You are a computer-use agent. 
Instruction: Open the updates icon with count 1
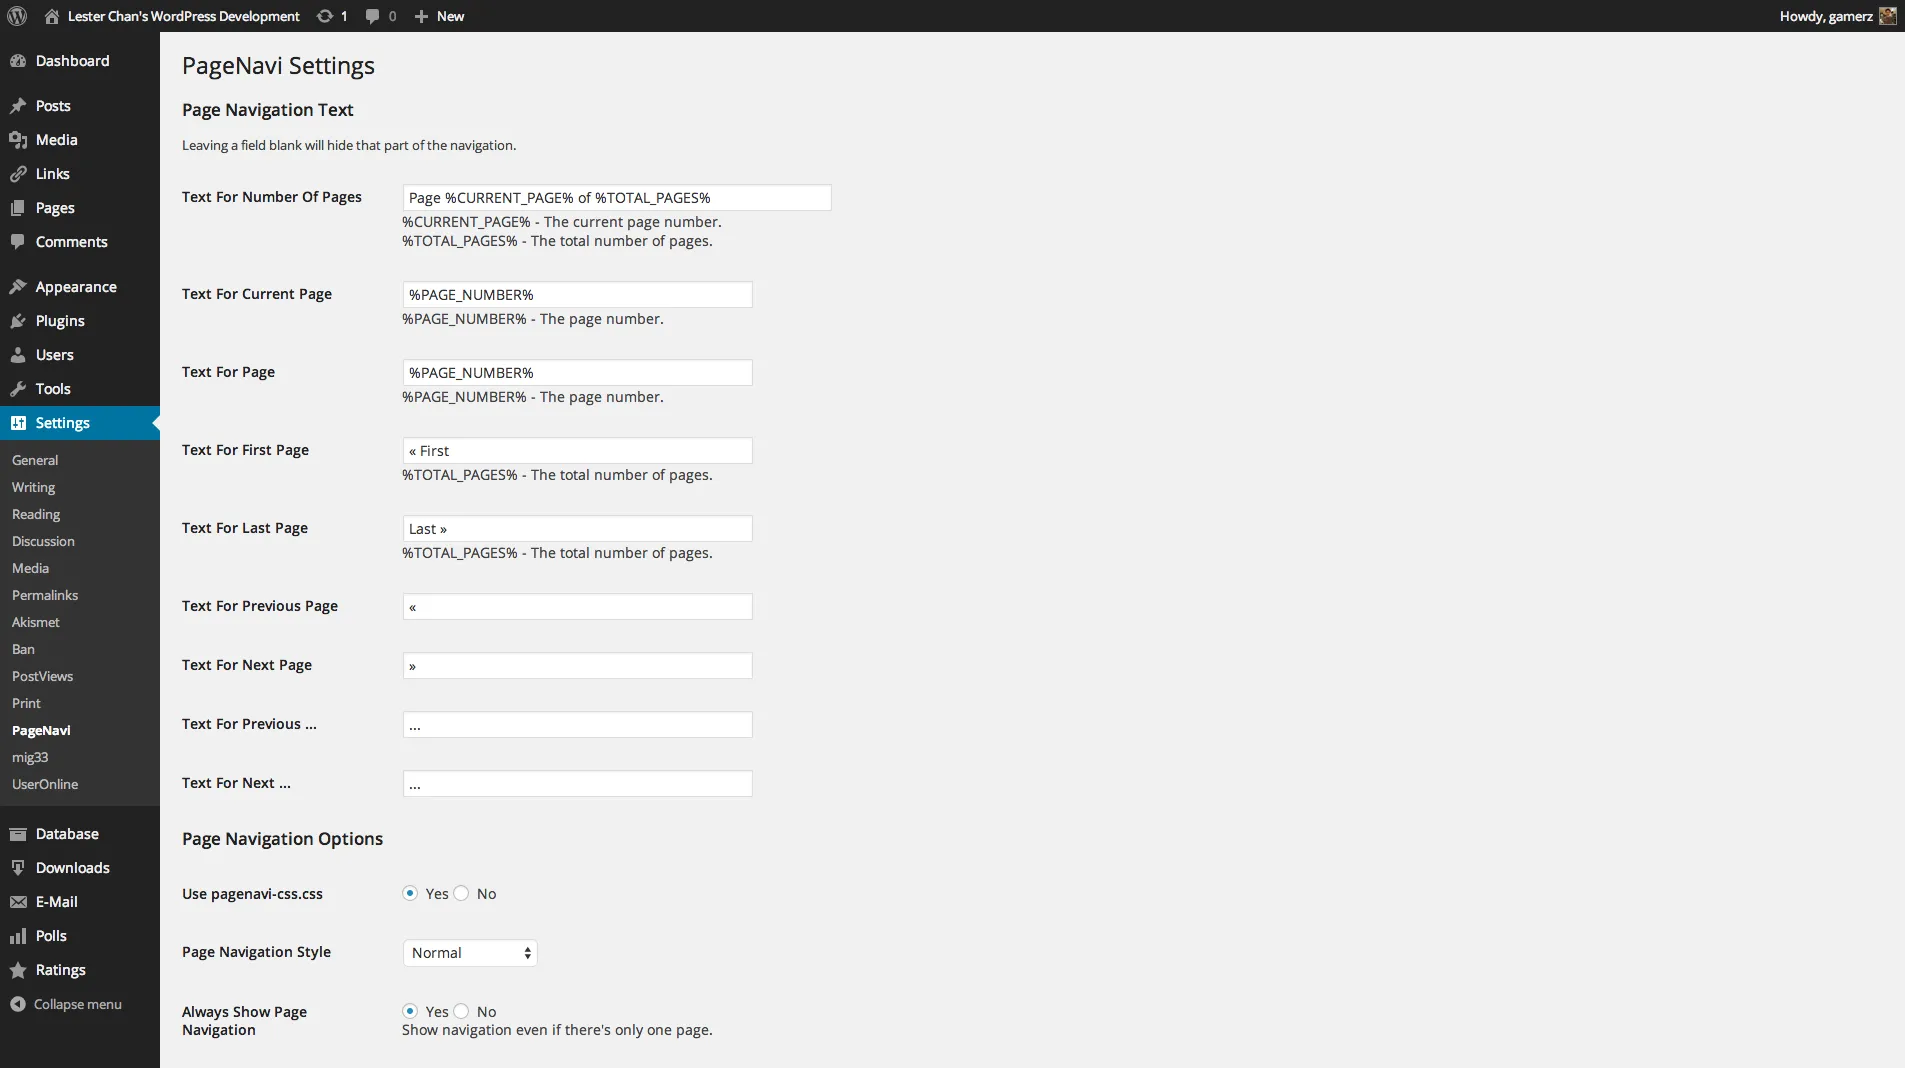(x=325, y=16)
